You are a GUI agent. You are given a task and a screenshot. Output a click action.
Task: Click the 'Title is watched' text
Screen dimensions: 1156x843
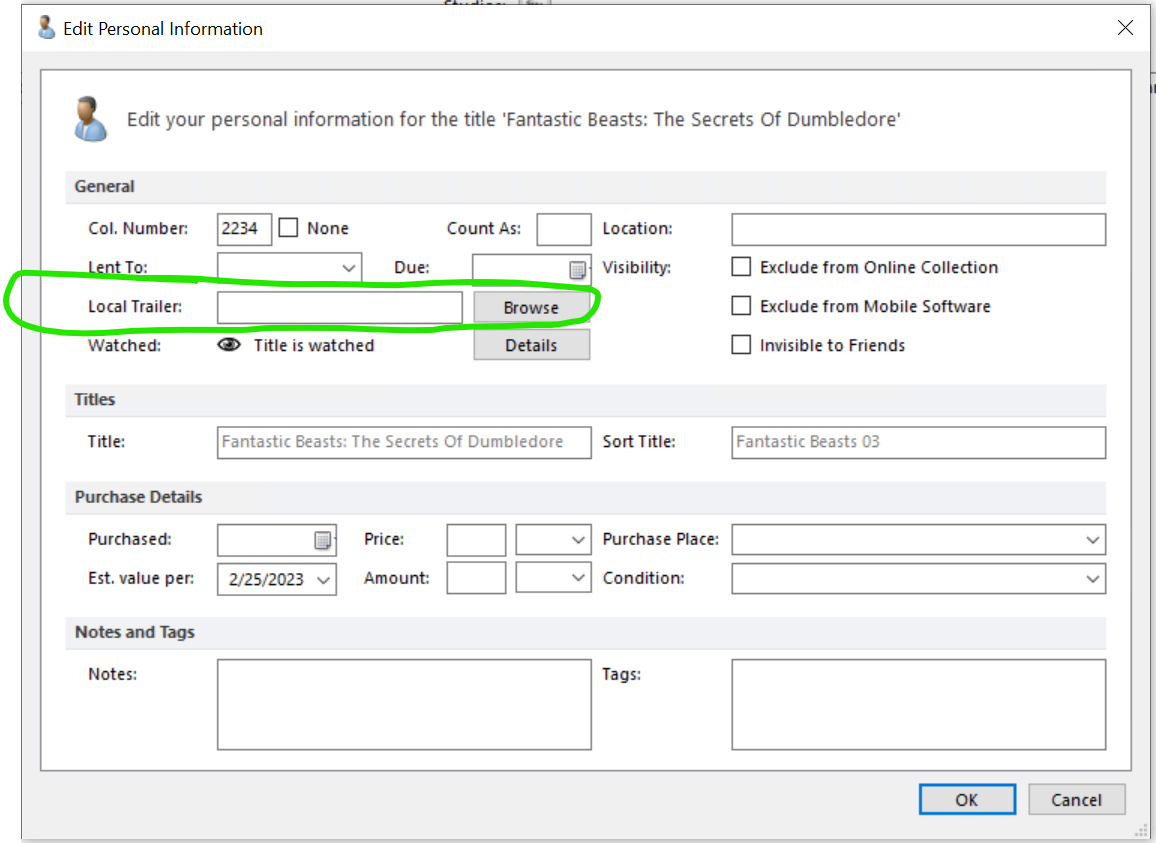click(x=314, y=345)
